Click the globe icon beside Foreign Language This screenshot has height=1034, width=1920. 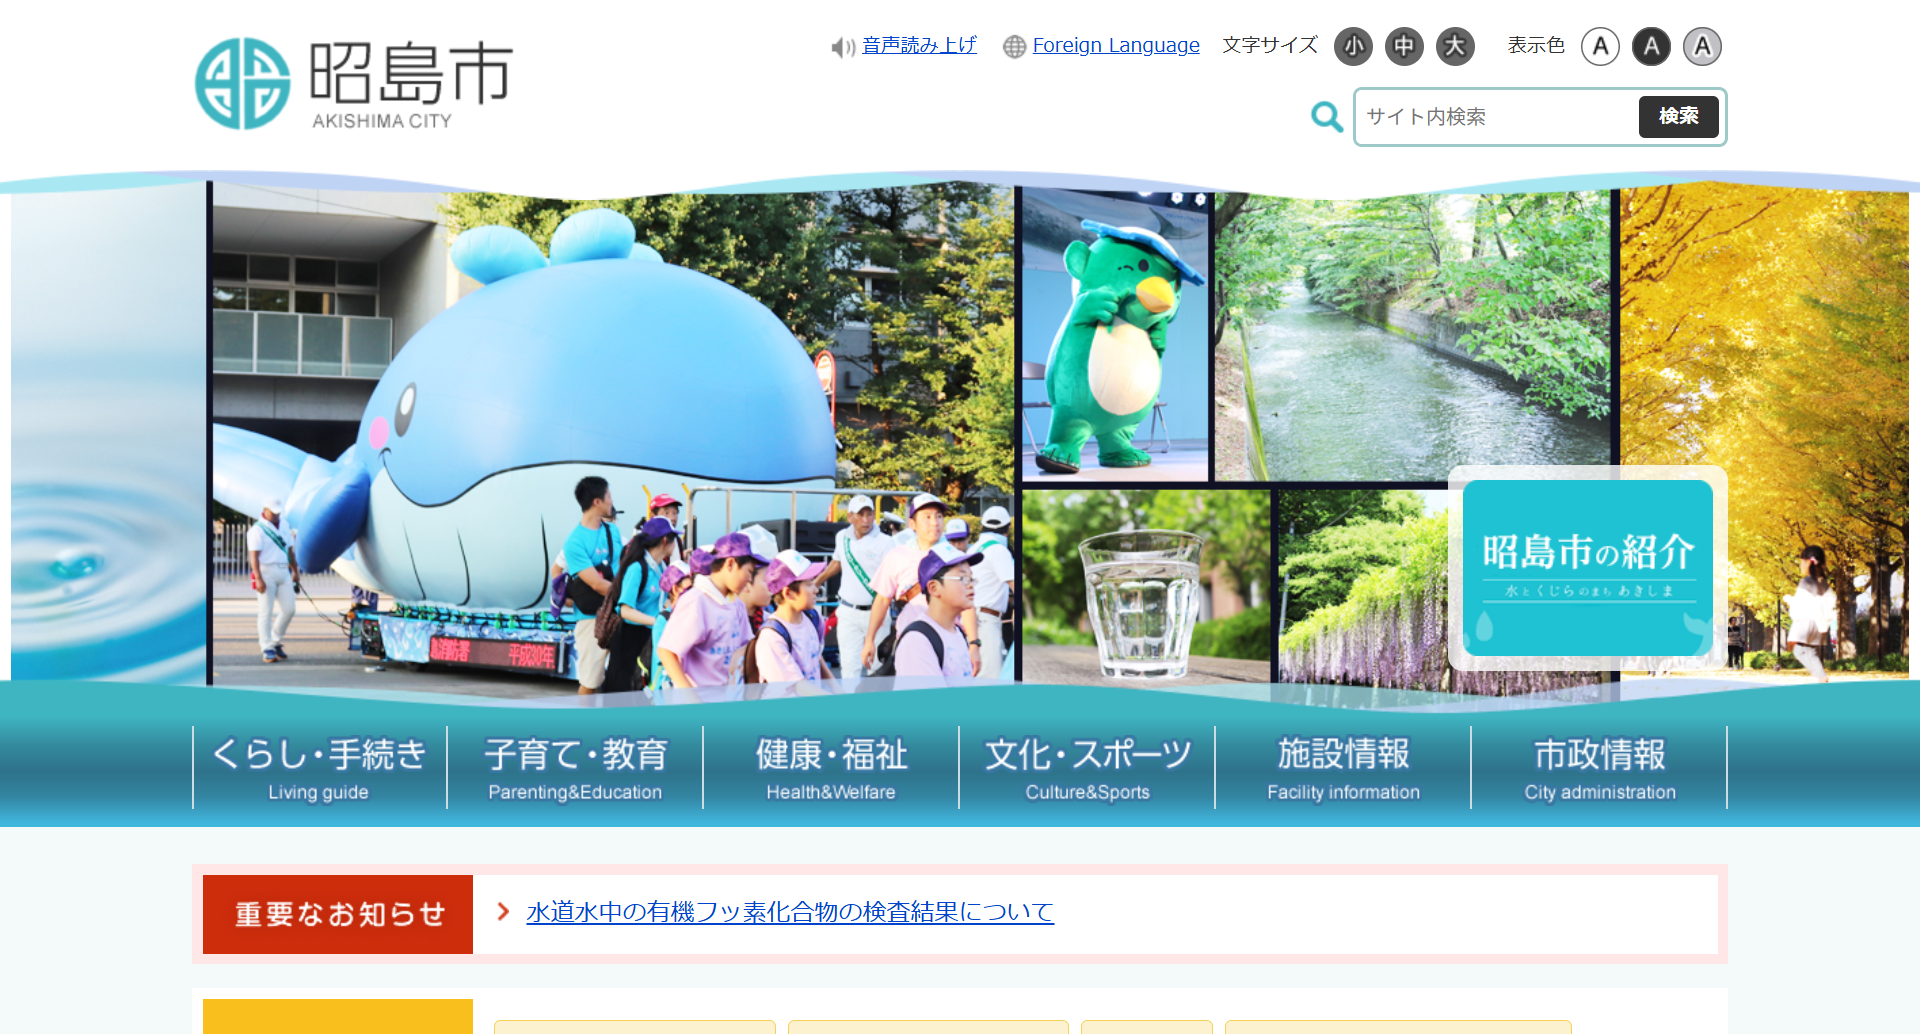[x=1014, y=47]
